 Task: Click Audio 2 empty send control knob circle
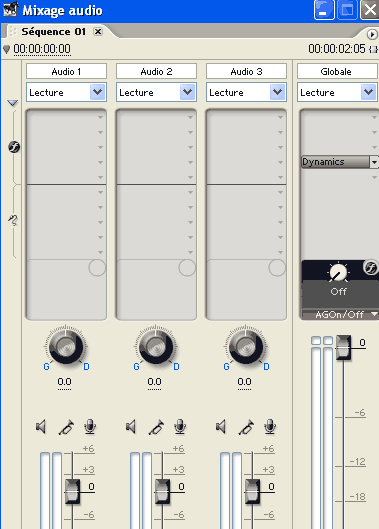coord(187,268)
